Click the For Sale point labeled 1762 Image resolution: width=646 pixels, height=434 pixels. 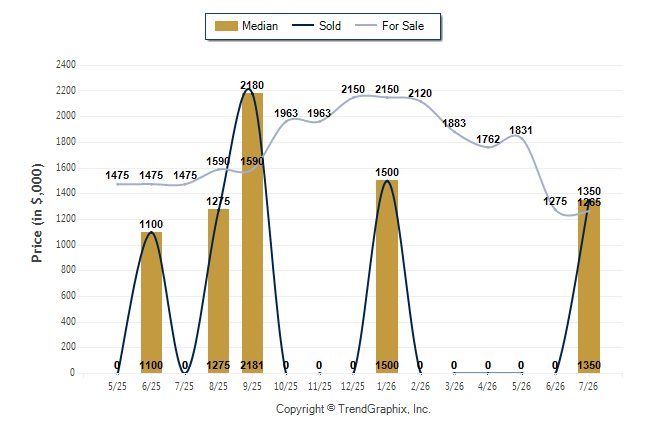click(488, 147)
